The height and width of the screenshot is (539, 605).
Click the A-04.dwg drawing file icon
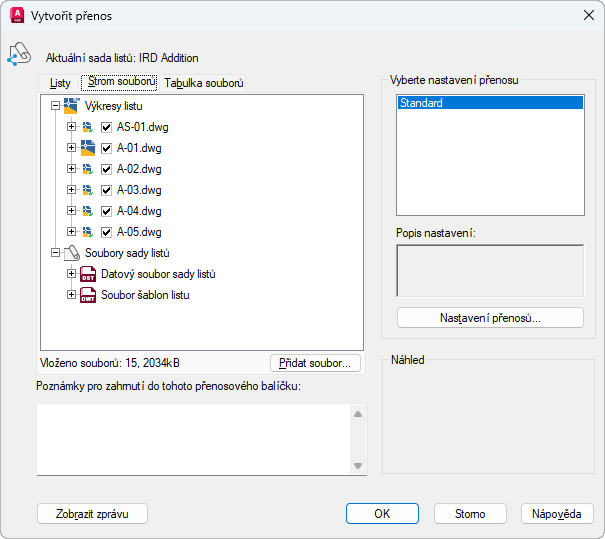[88, 211]
